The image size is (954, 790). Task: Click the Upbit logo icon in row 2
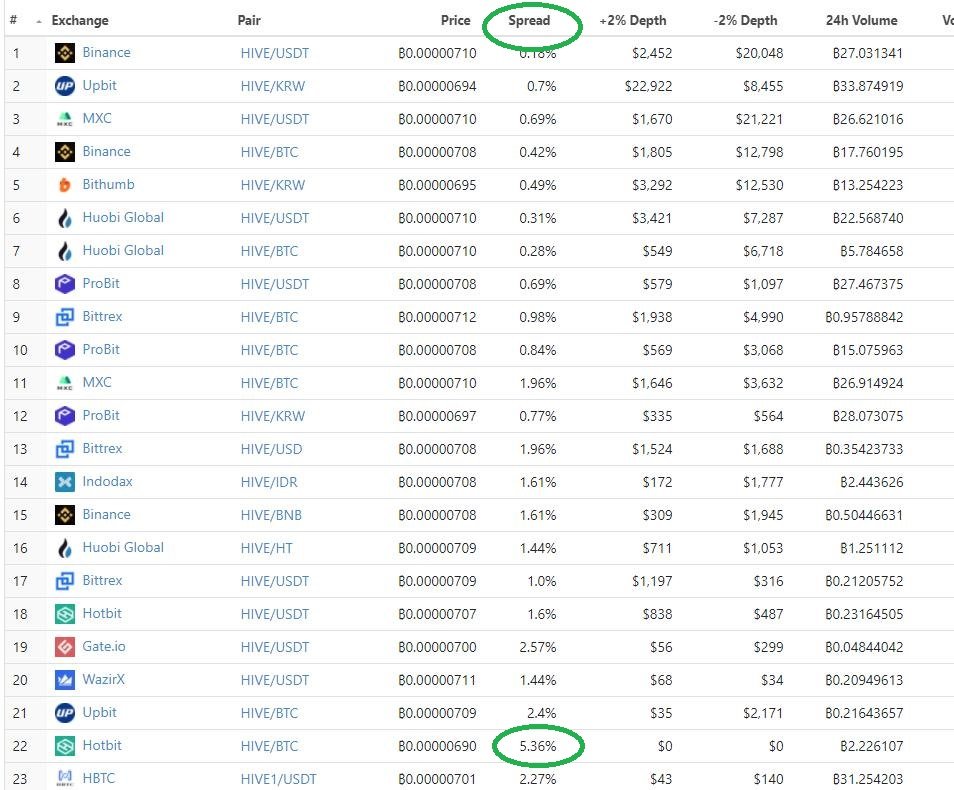click(x=64, y=86)
